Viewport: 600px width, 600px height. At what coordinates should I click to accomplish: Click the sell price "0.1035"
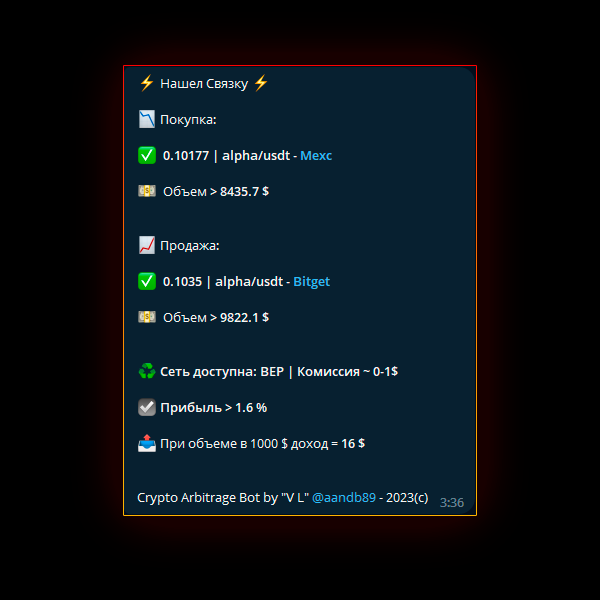click(182, 282)
